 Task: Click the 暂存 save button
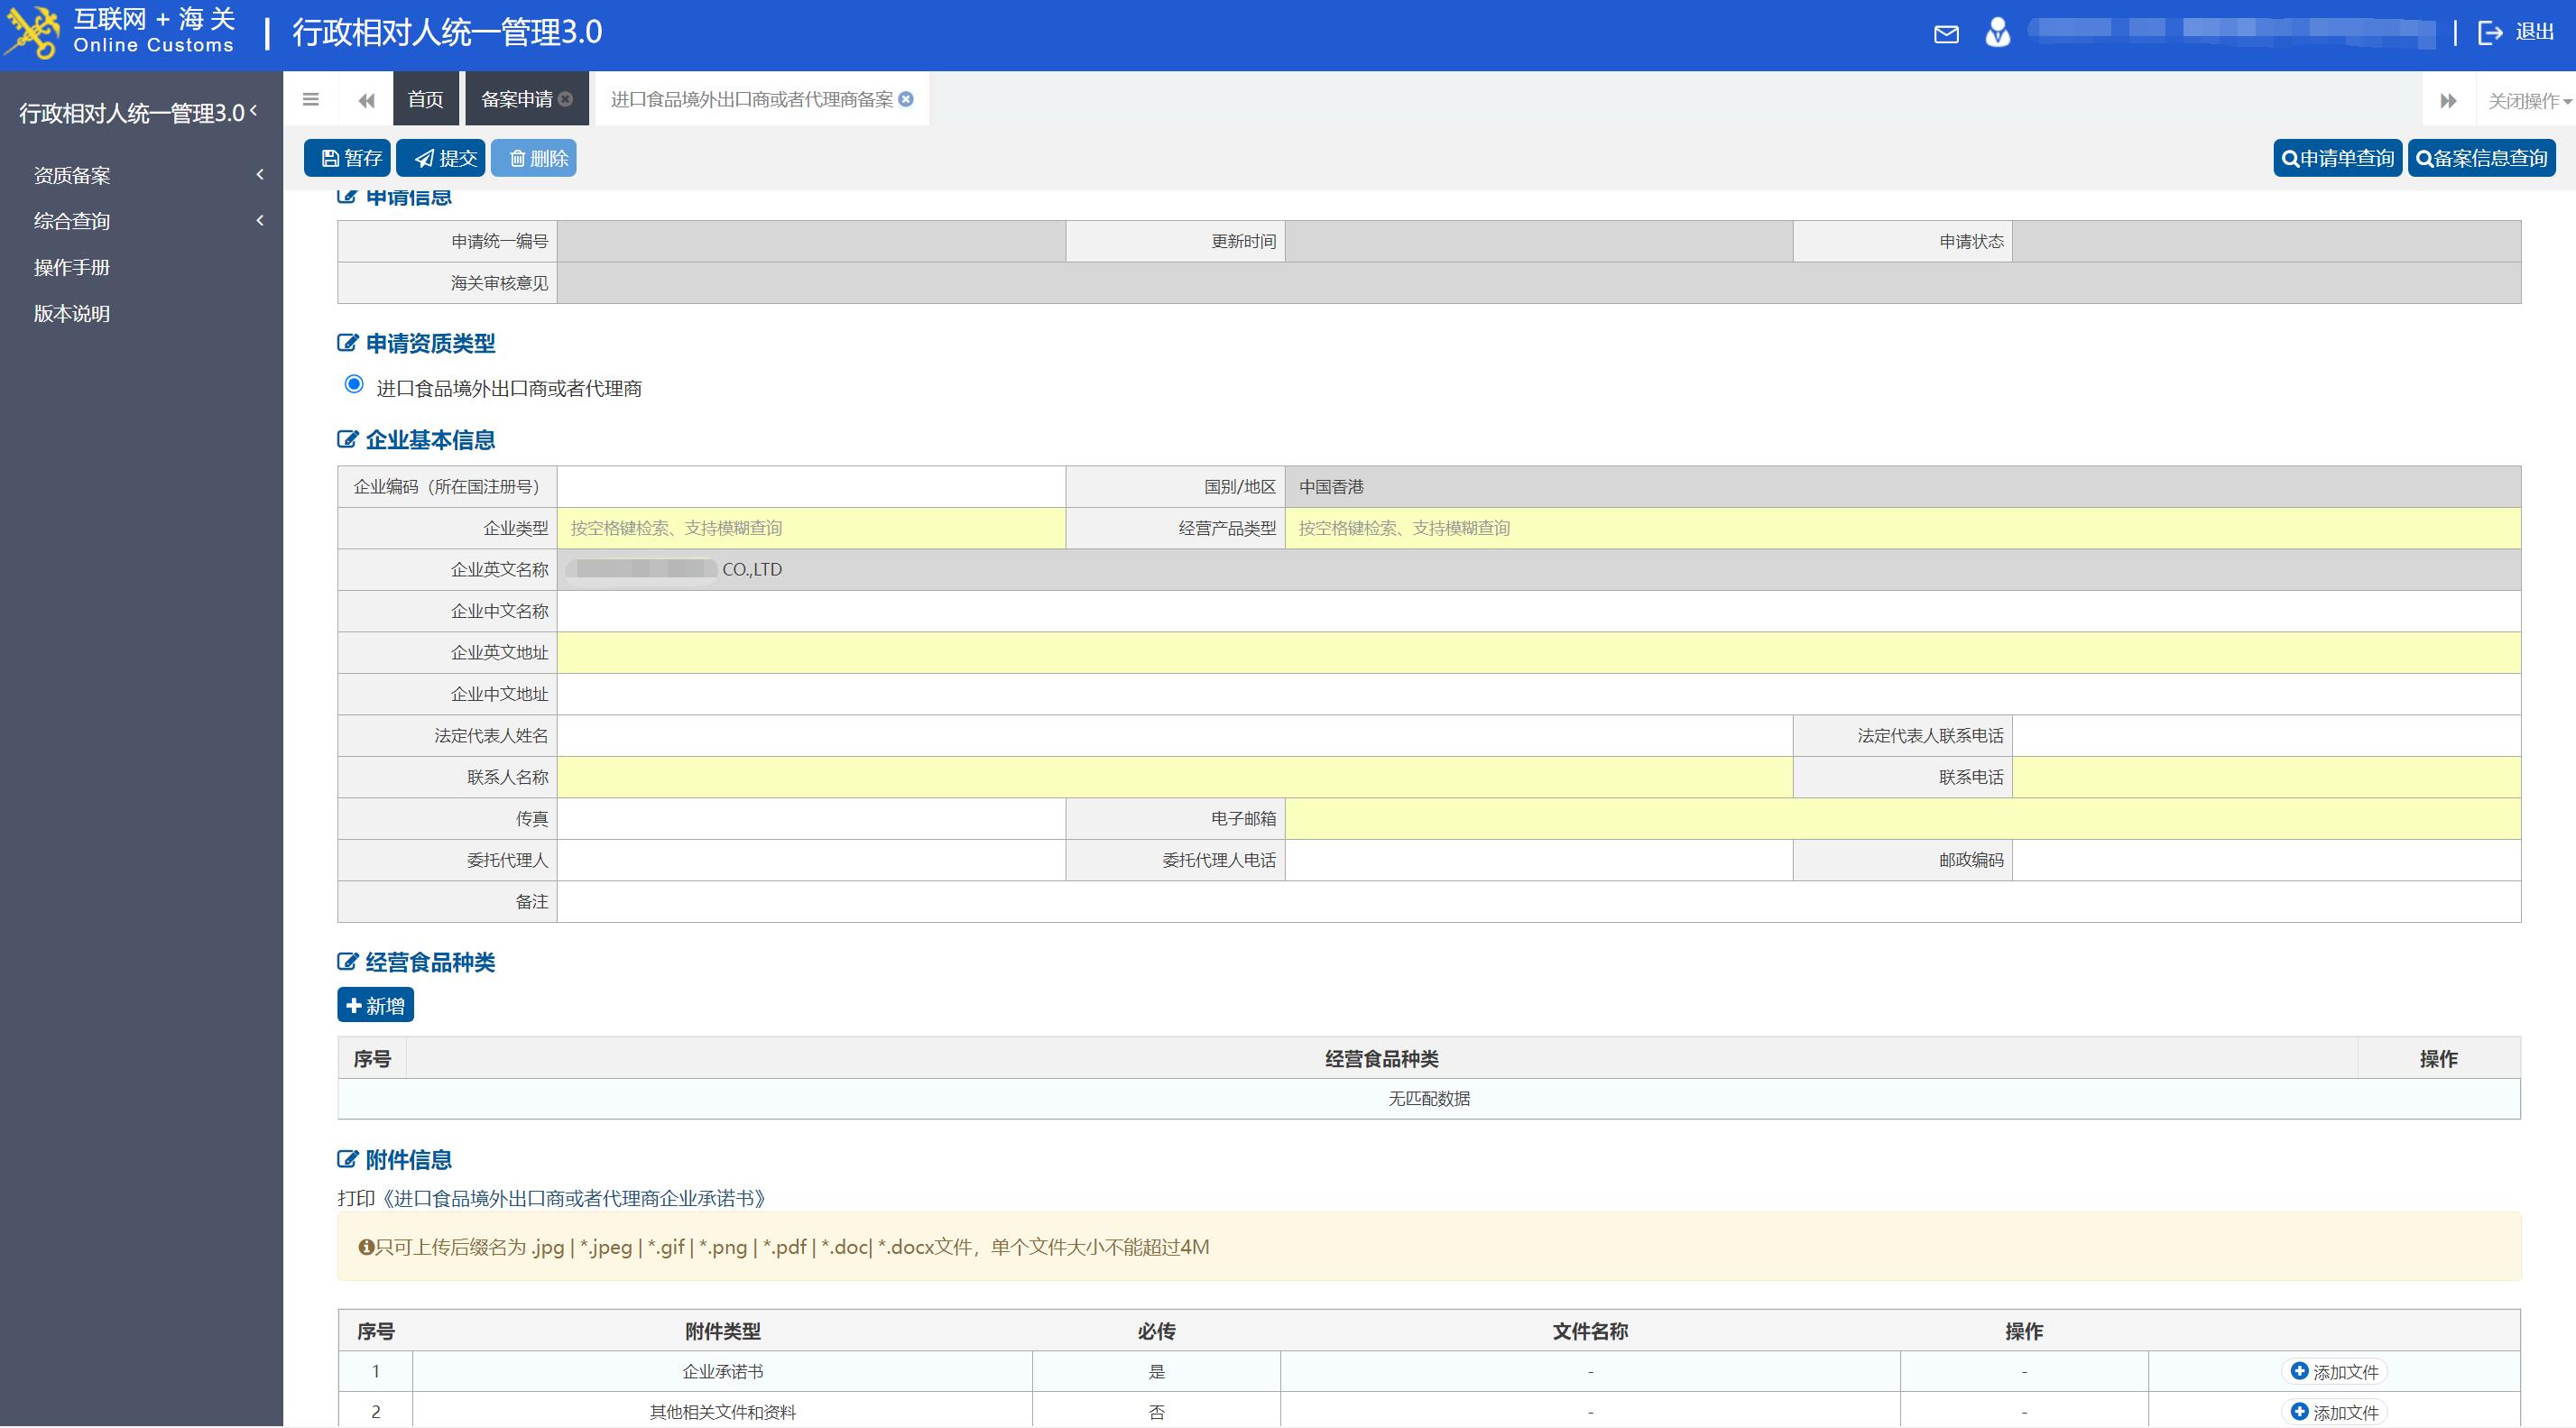[347, 158]
